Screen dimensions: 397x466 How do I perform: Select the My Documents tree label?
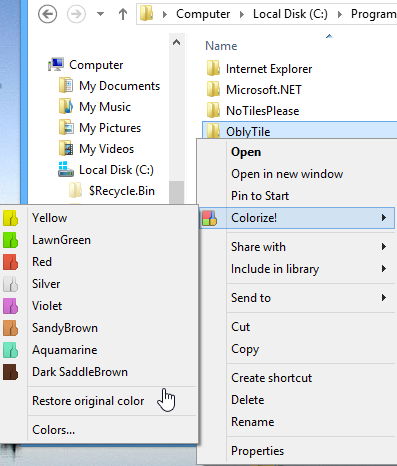pos(120,86)
